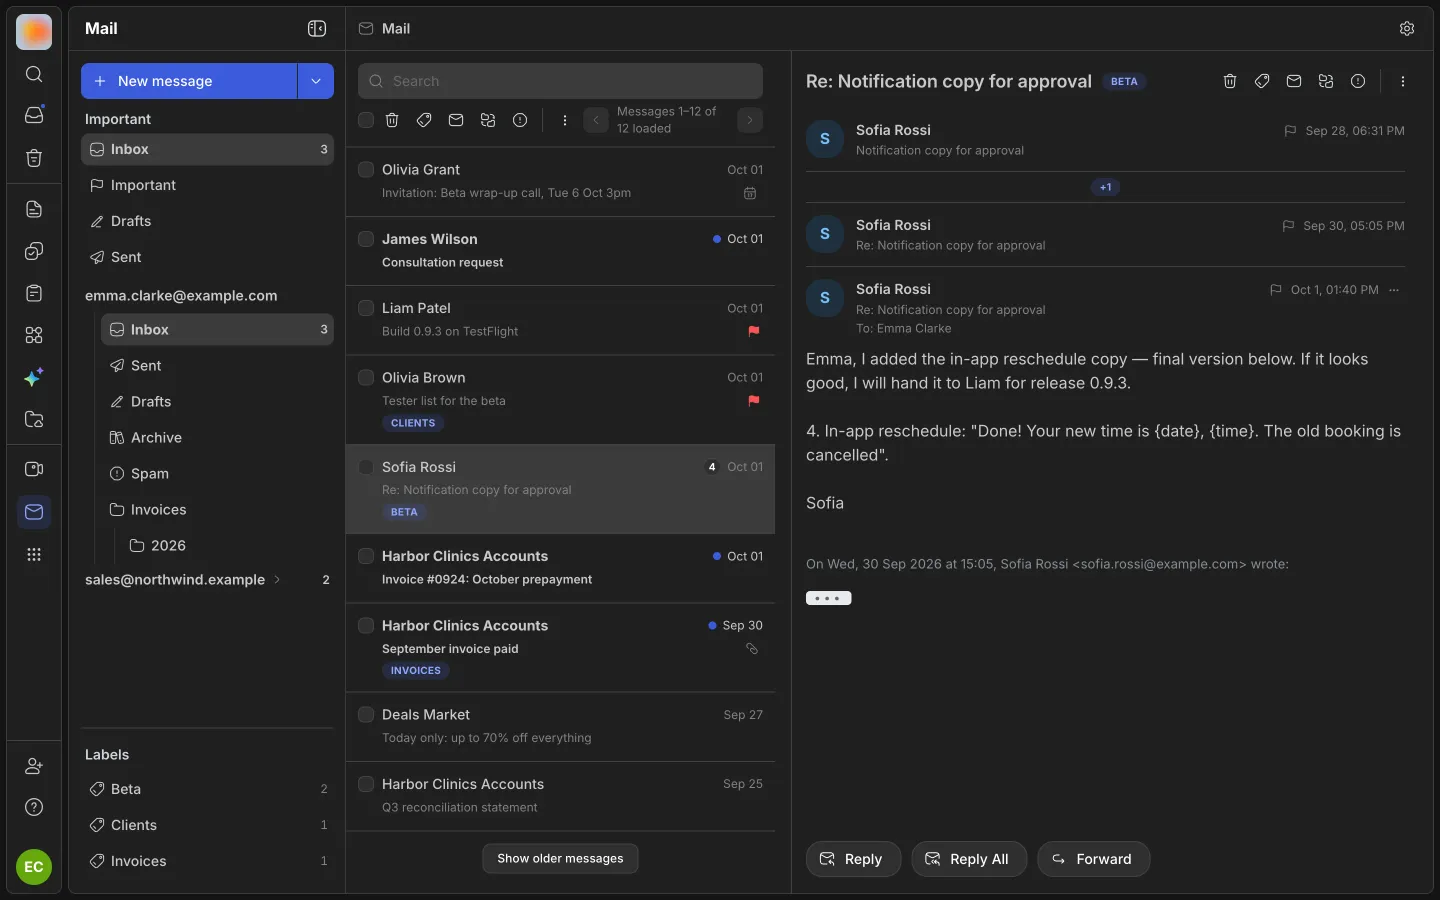Open the search icon in the left rail

[x=34, y=74]
